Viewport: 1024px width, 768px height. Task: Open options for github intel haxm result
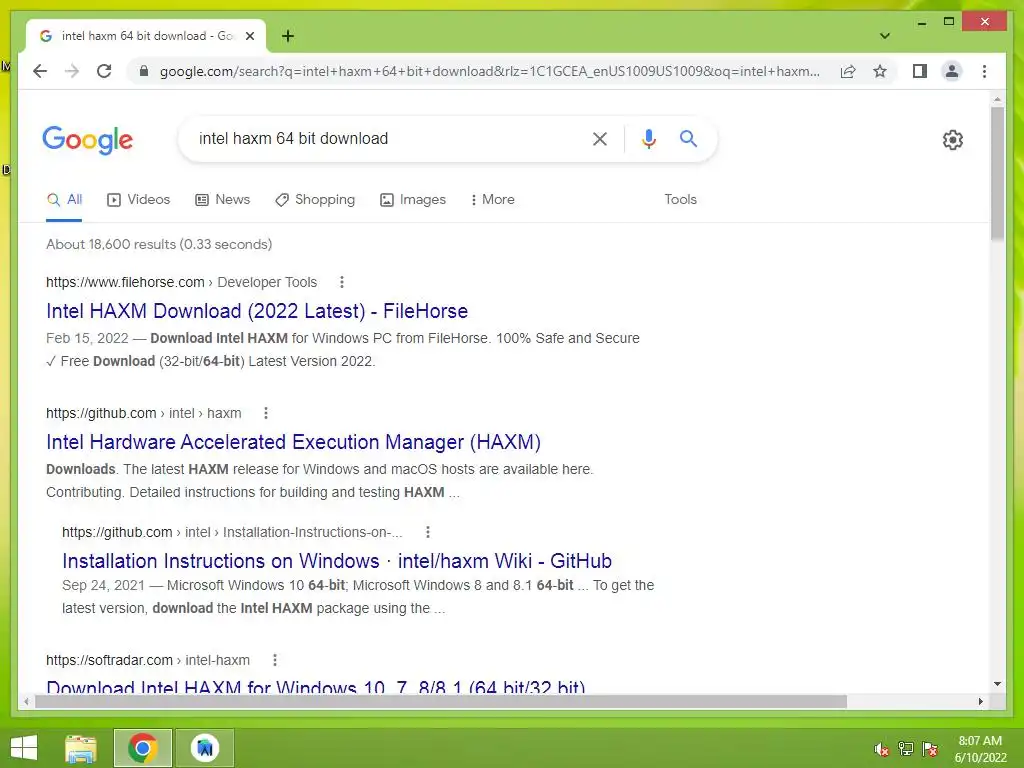point(265,413)
